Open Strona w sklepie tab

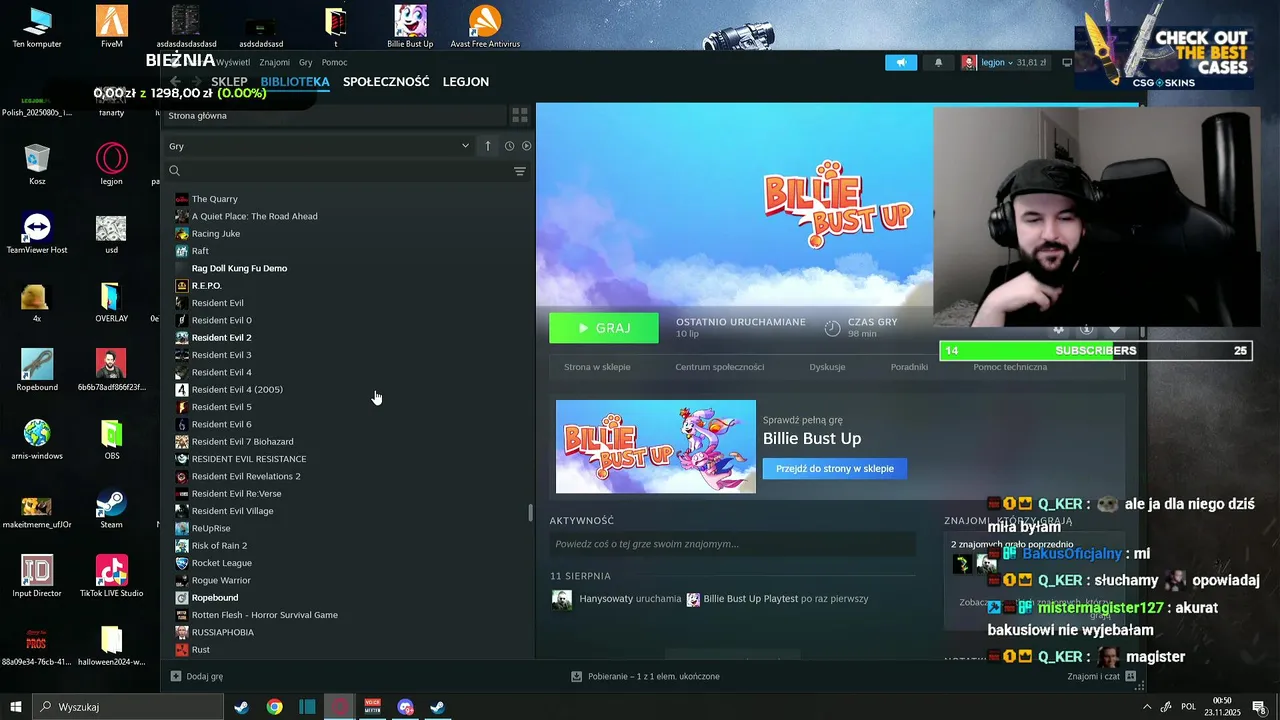(x=597, y=367)
